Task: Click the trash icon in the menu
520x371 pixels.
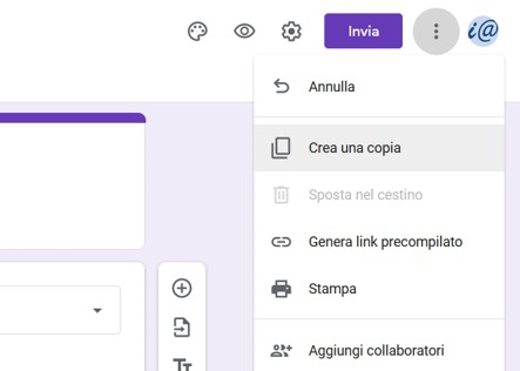Action: (x=281, y=194)
